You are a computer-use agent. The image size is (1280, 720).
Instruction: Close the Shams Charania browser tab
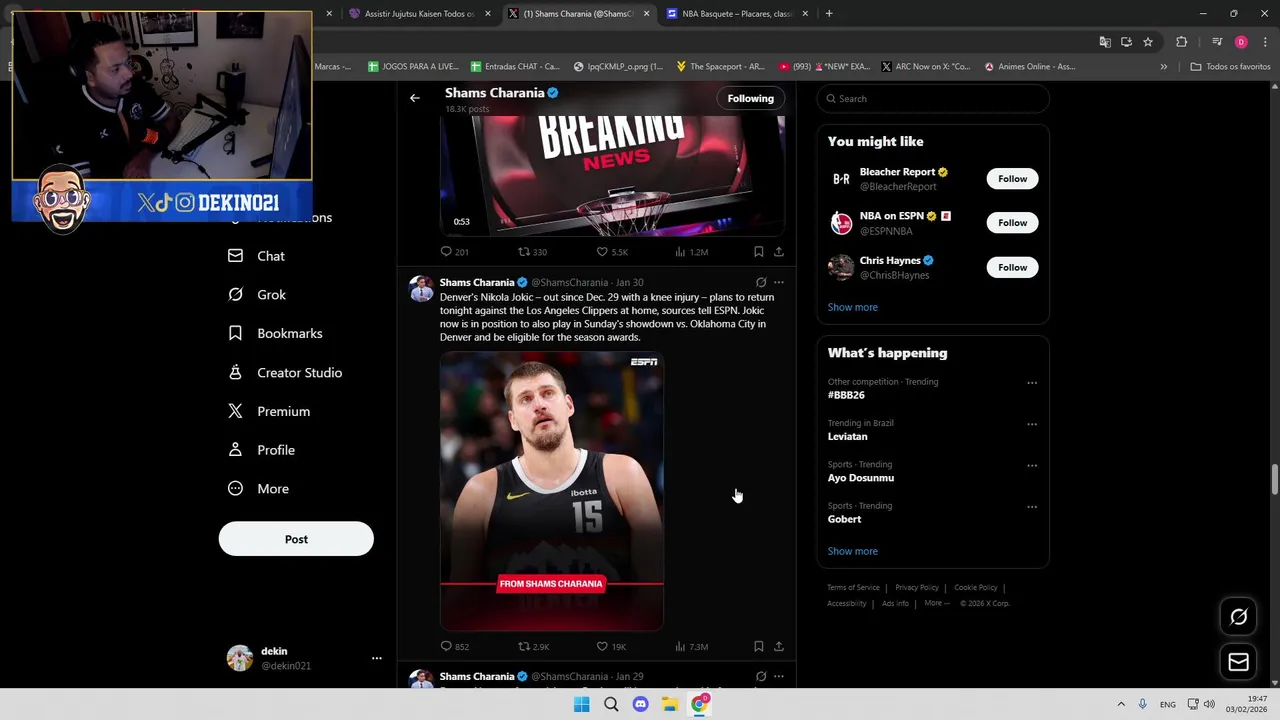pyautogui.click(x=646, y=14)
